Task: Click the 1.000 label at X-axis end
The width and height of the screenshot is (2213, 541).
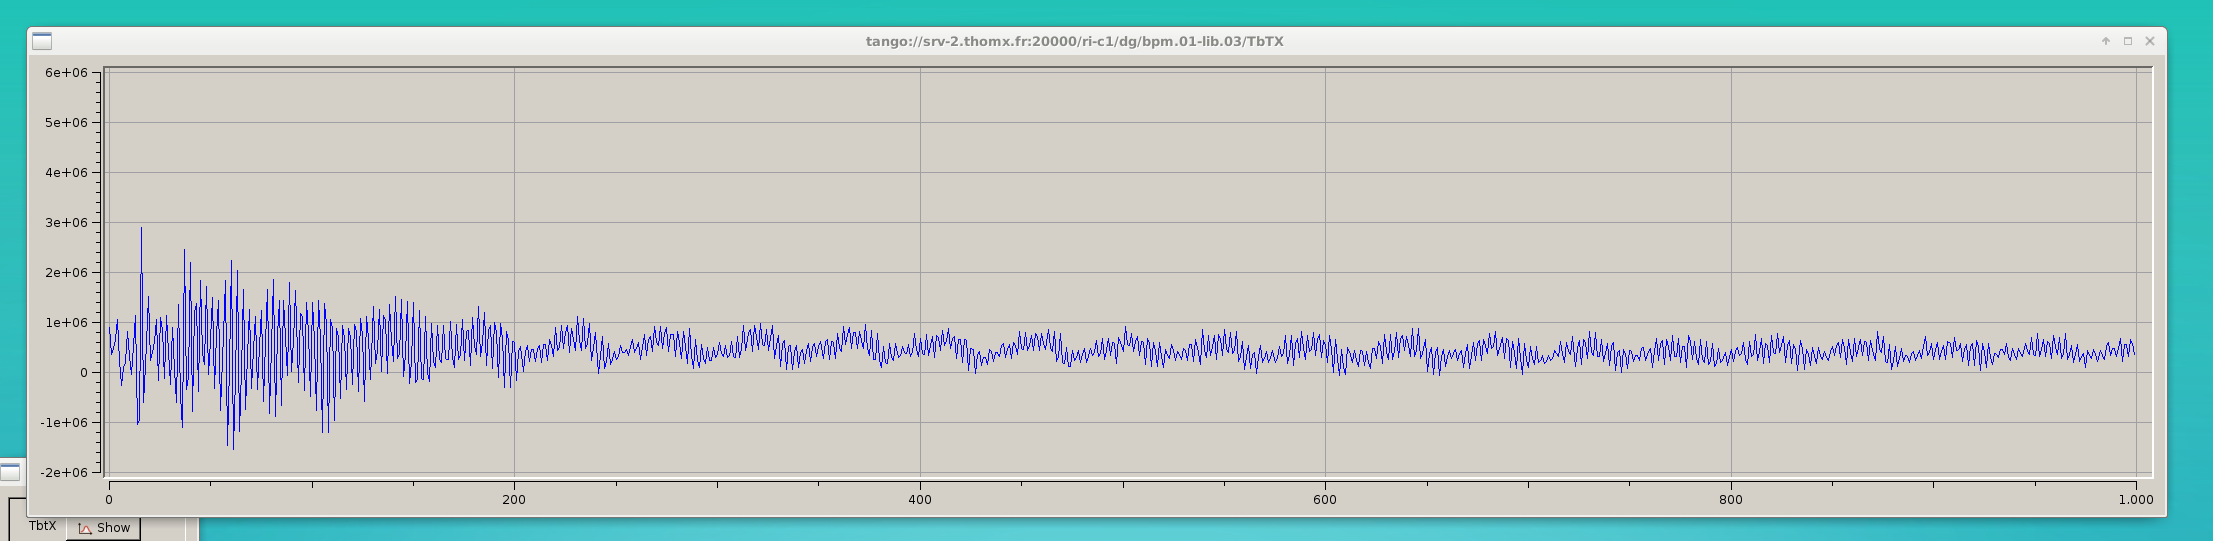Action: click(x=2135, y=500)
